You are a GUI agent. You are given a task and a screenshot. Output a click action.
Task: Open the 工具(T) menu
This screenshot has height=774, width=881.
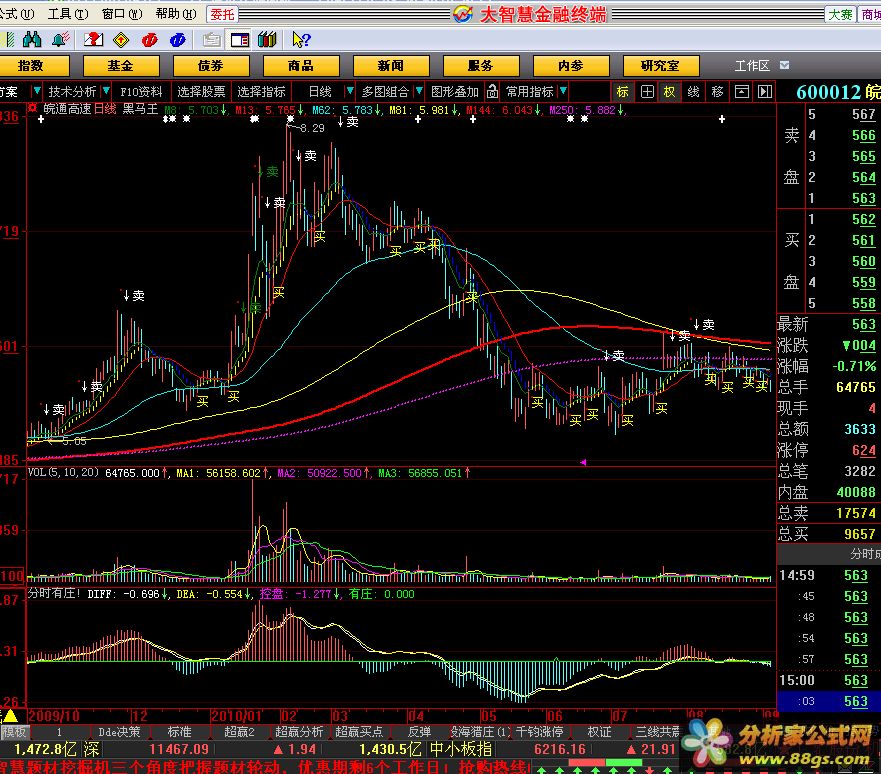point(68,14)
